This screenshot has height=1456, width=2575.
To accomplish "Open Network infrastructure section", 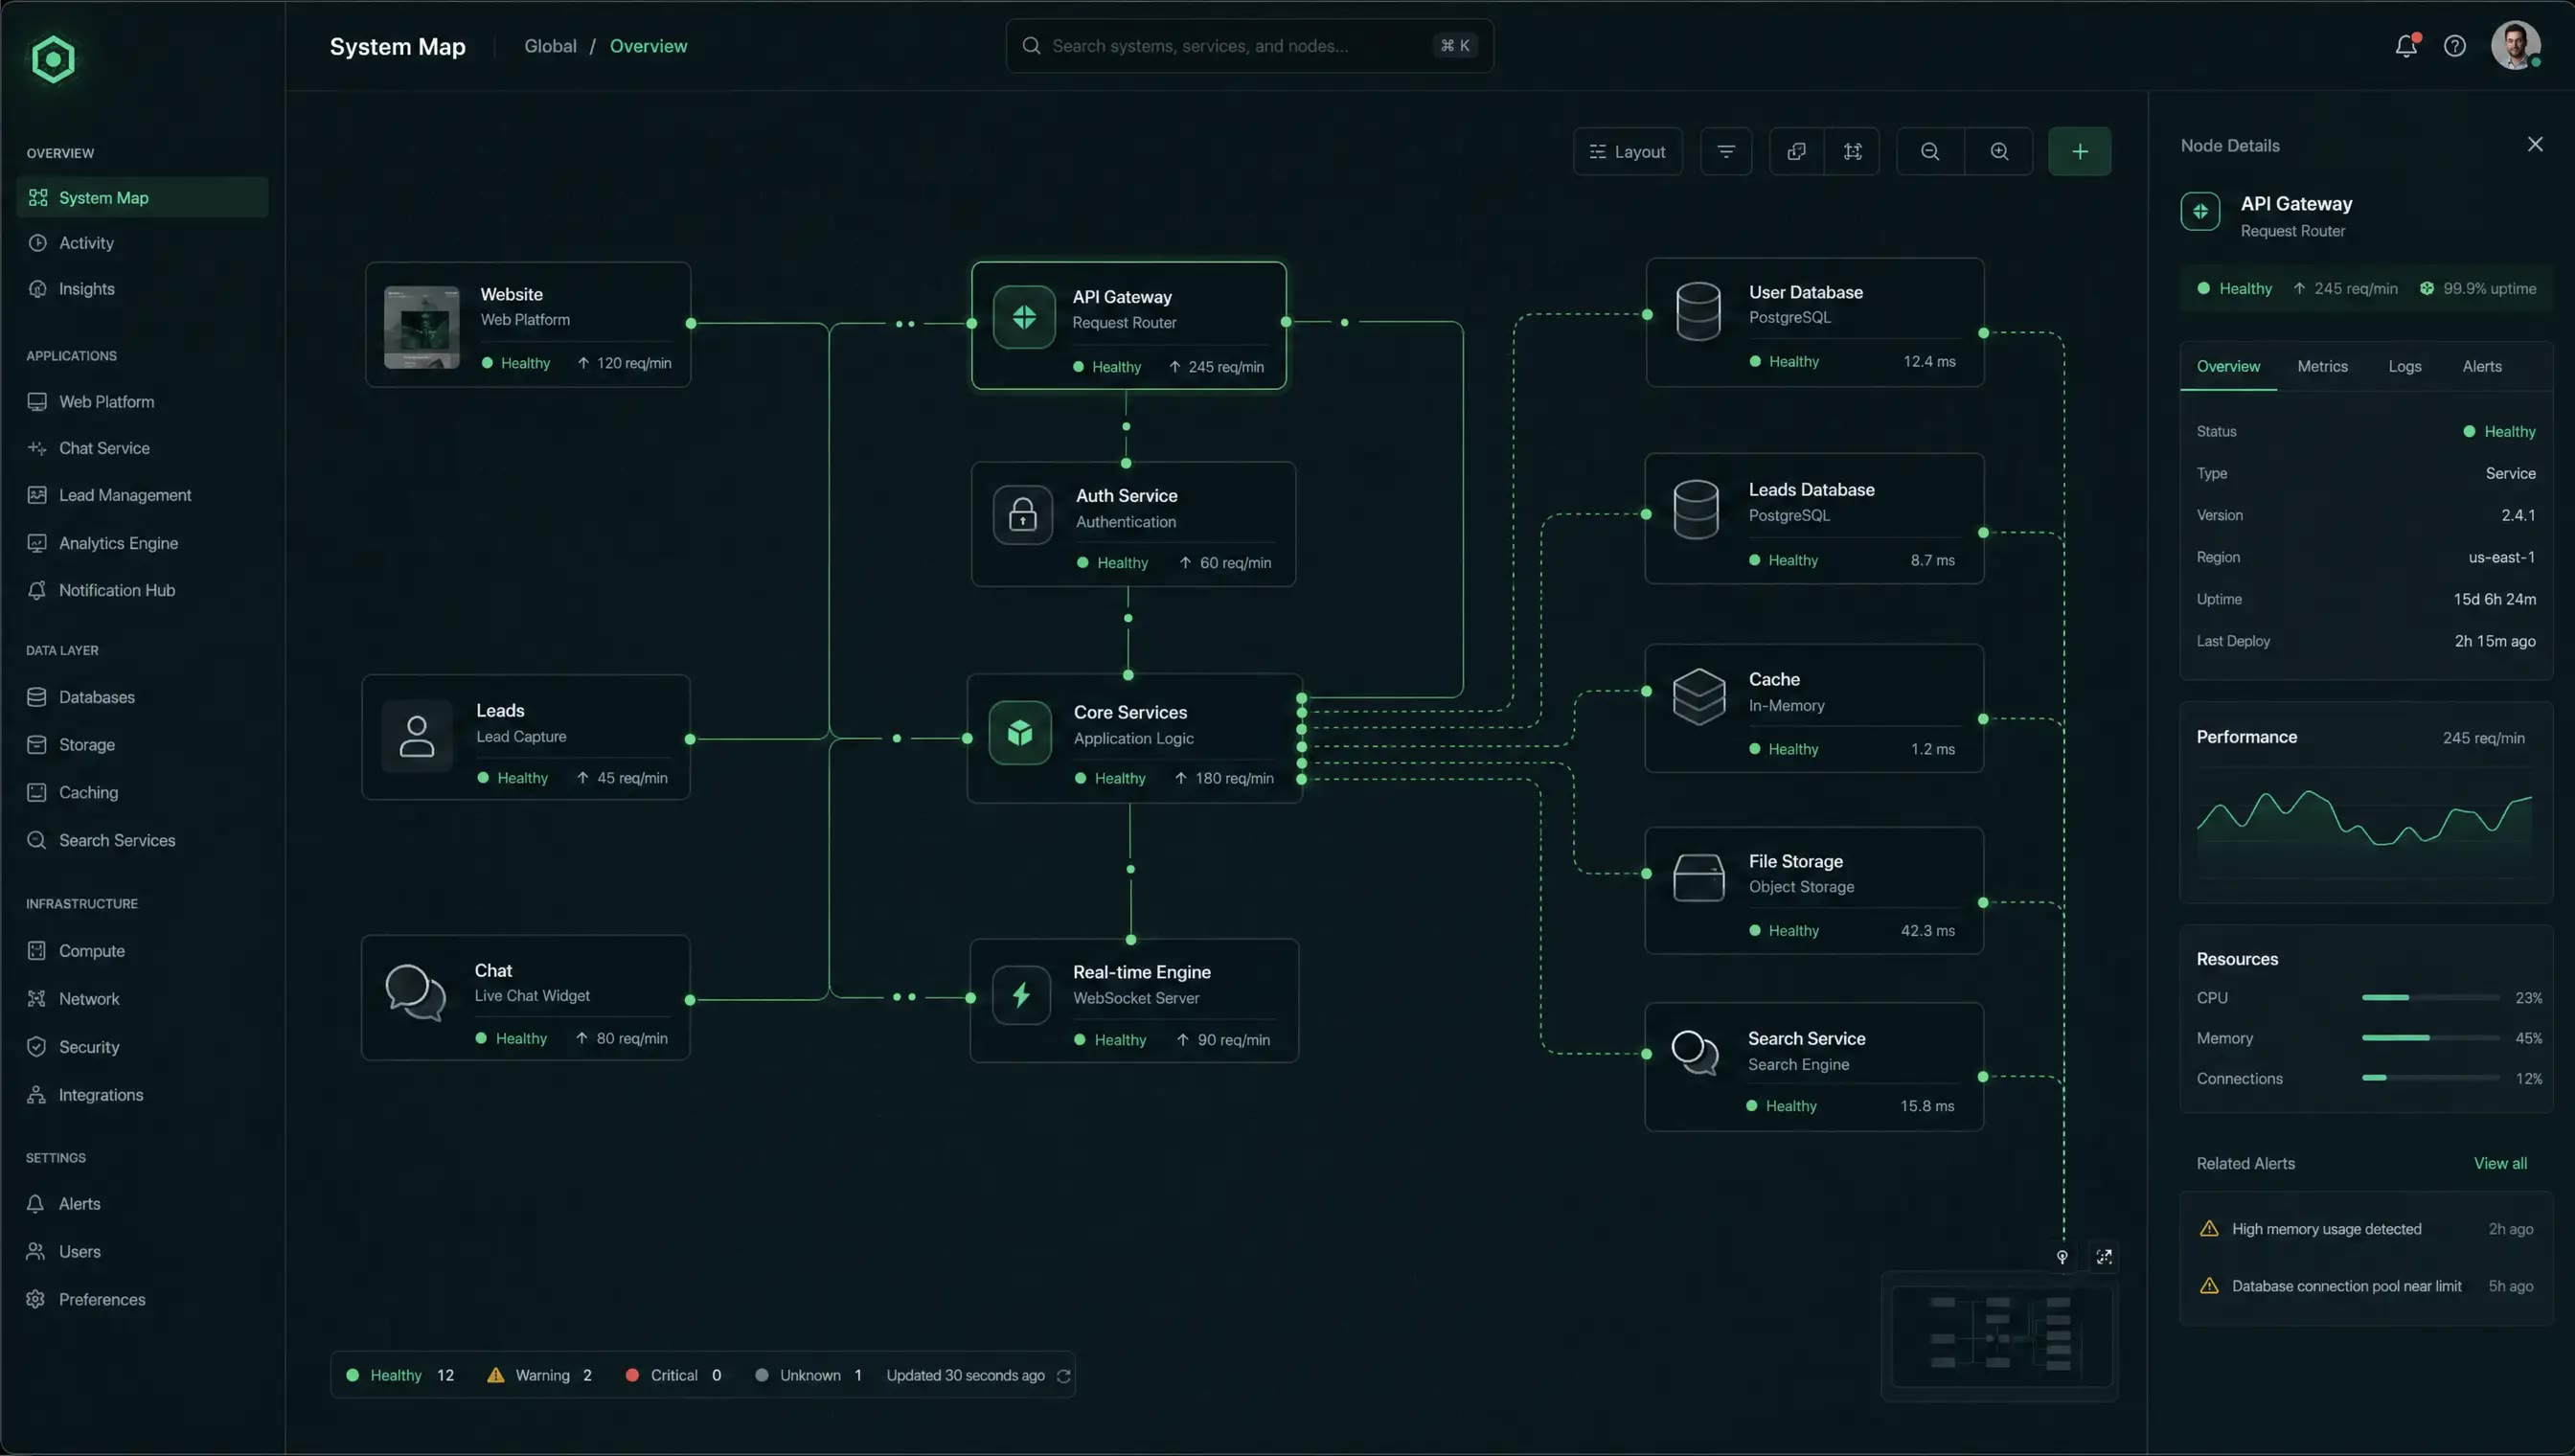I will 142,1000.
